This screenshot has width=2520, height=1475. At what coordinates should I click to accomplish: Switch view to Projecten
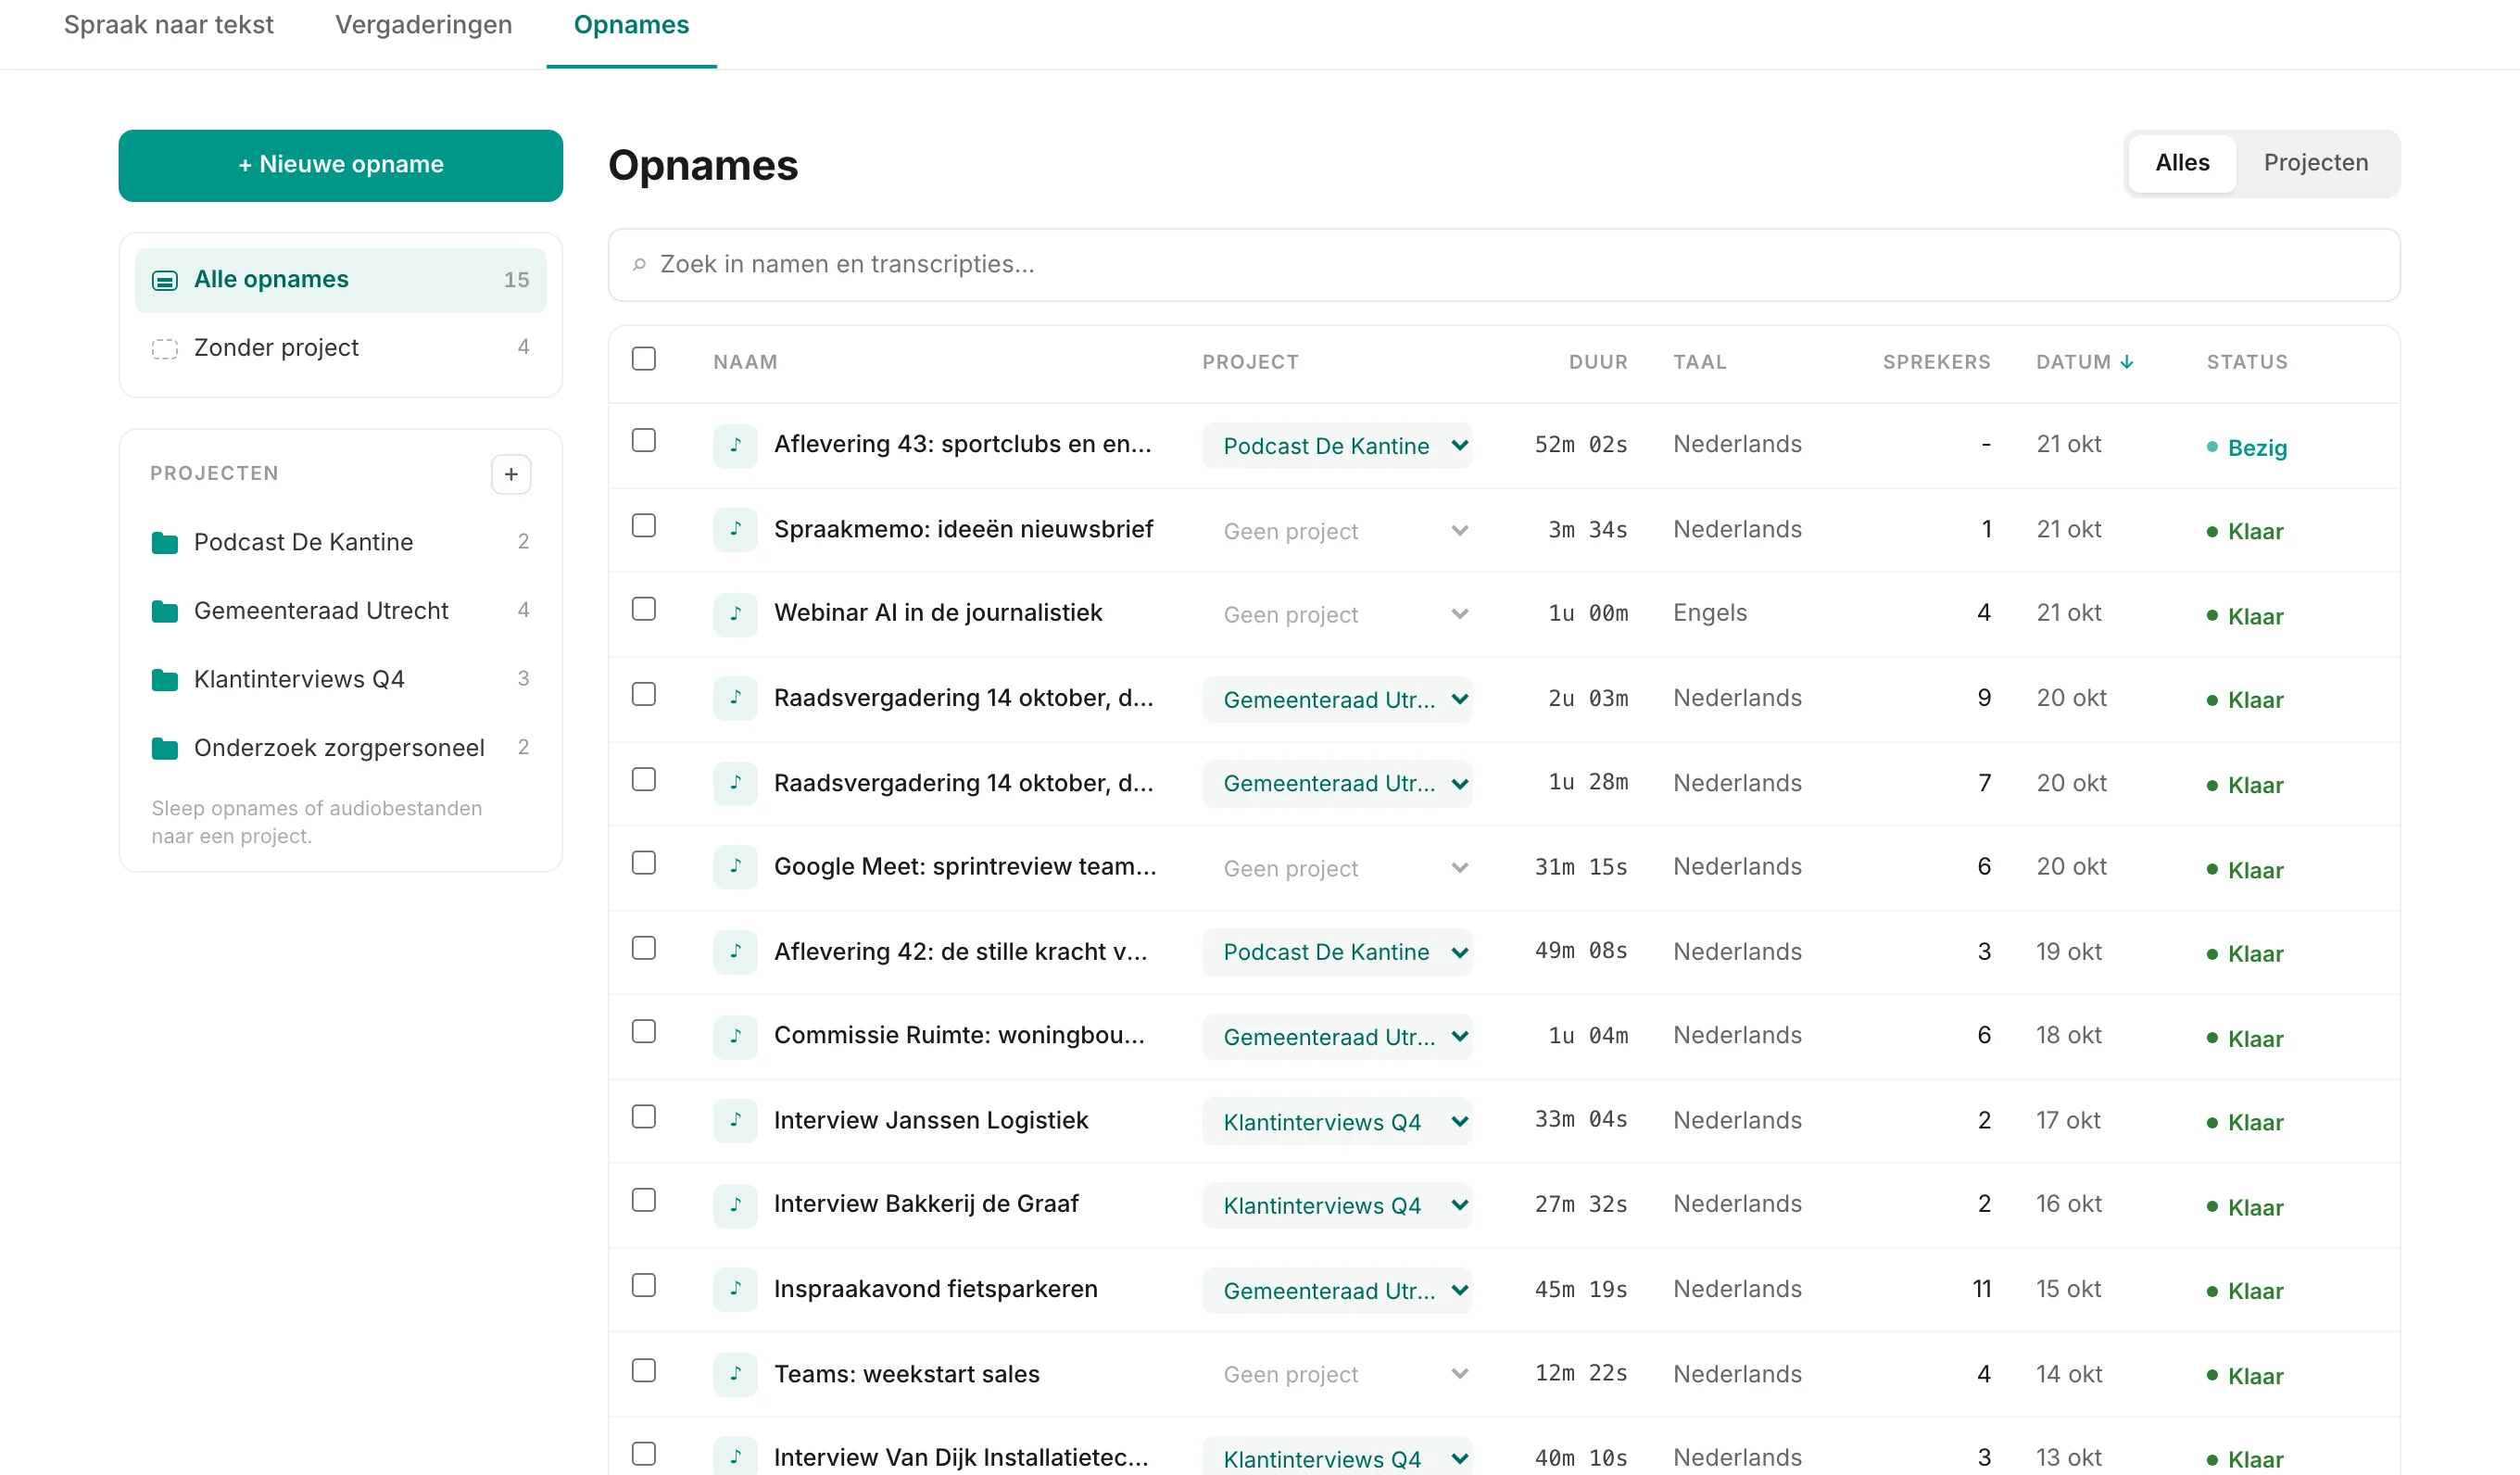coord(2315,163)
